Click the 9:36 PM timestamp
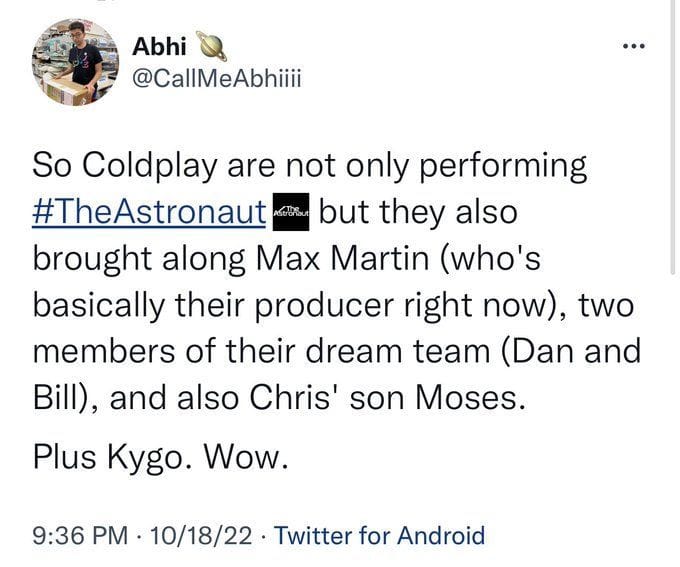Screen dimensions: 680x567 coord(77,535)
